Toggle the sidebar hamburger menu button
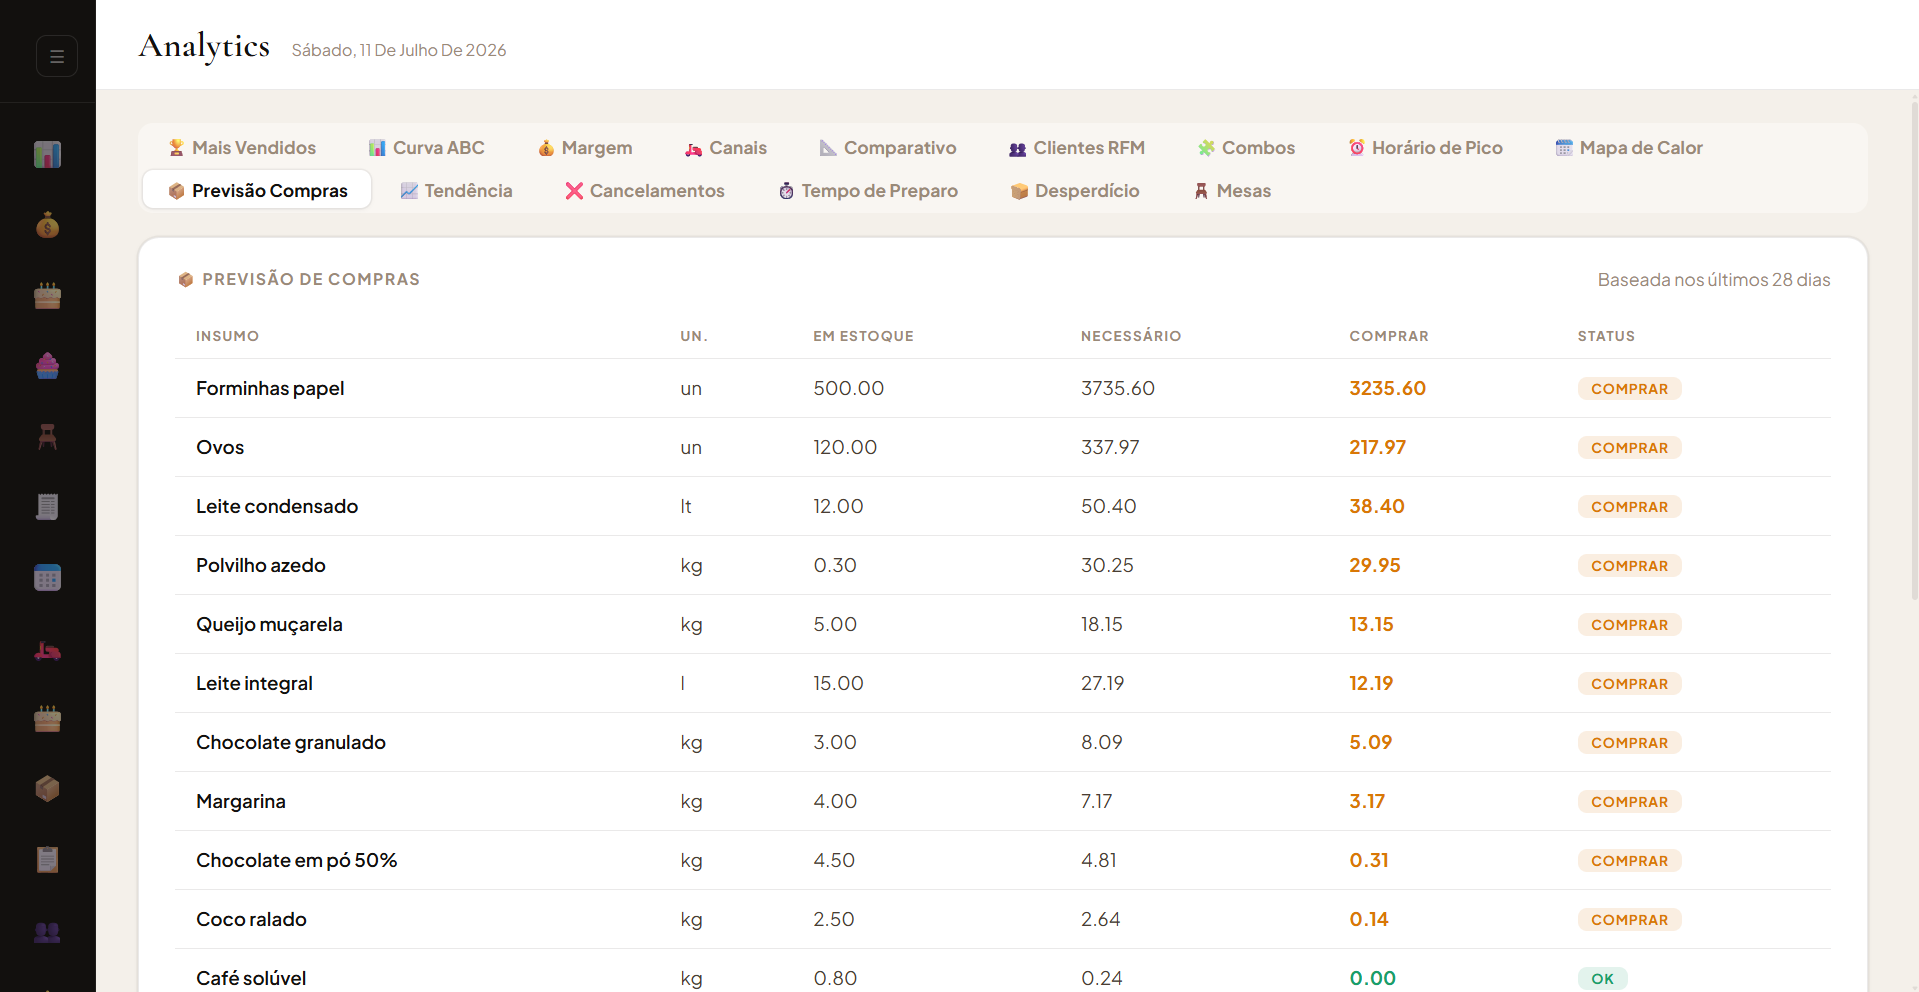This screenshot has height=992, width=1919. pos(57,56)
